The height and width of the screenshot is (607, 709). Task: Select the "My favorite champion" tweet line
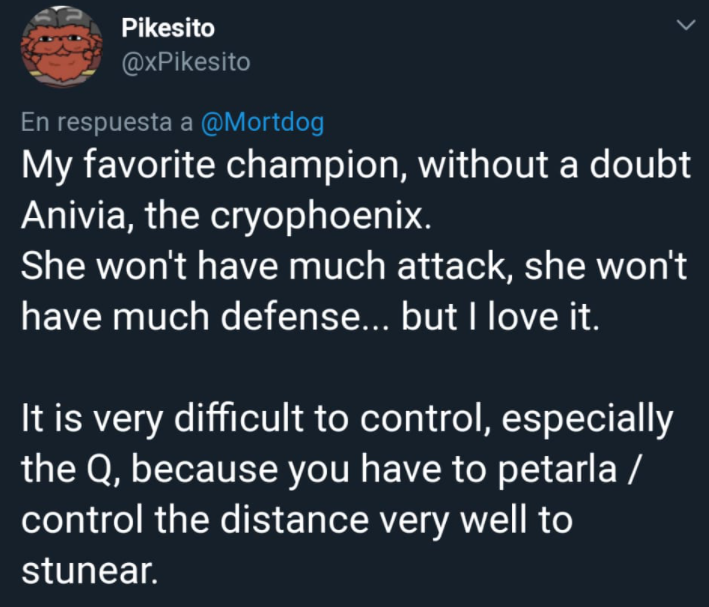tap(356, 165)
